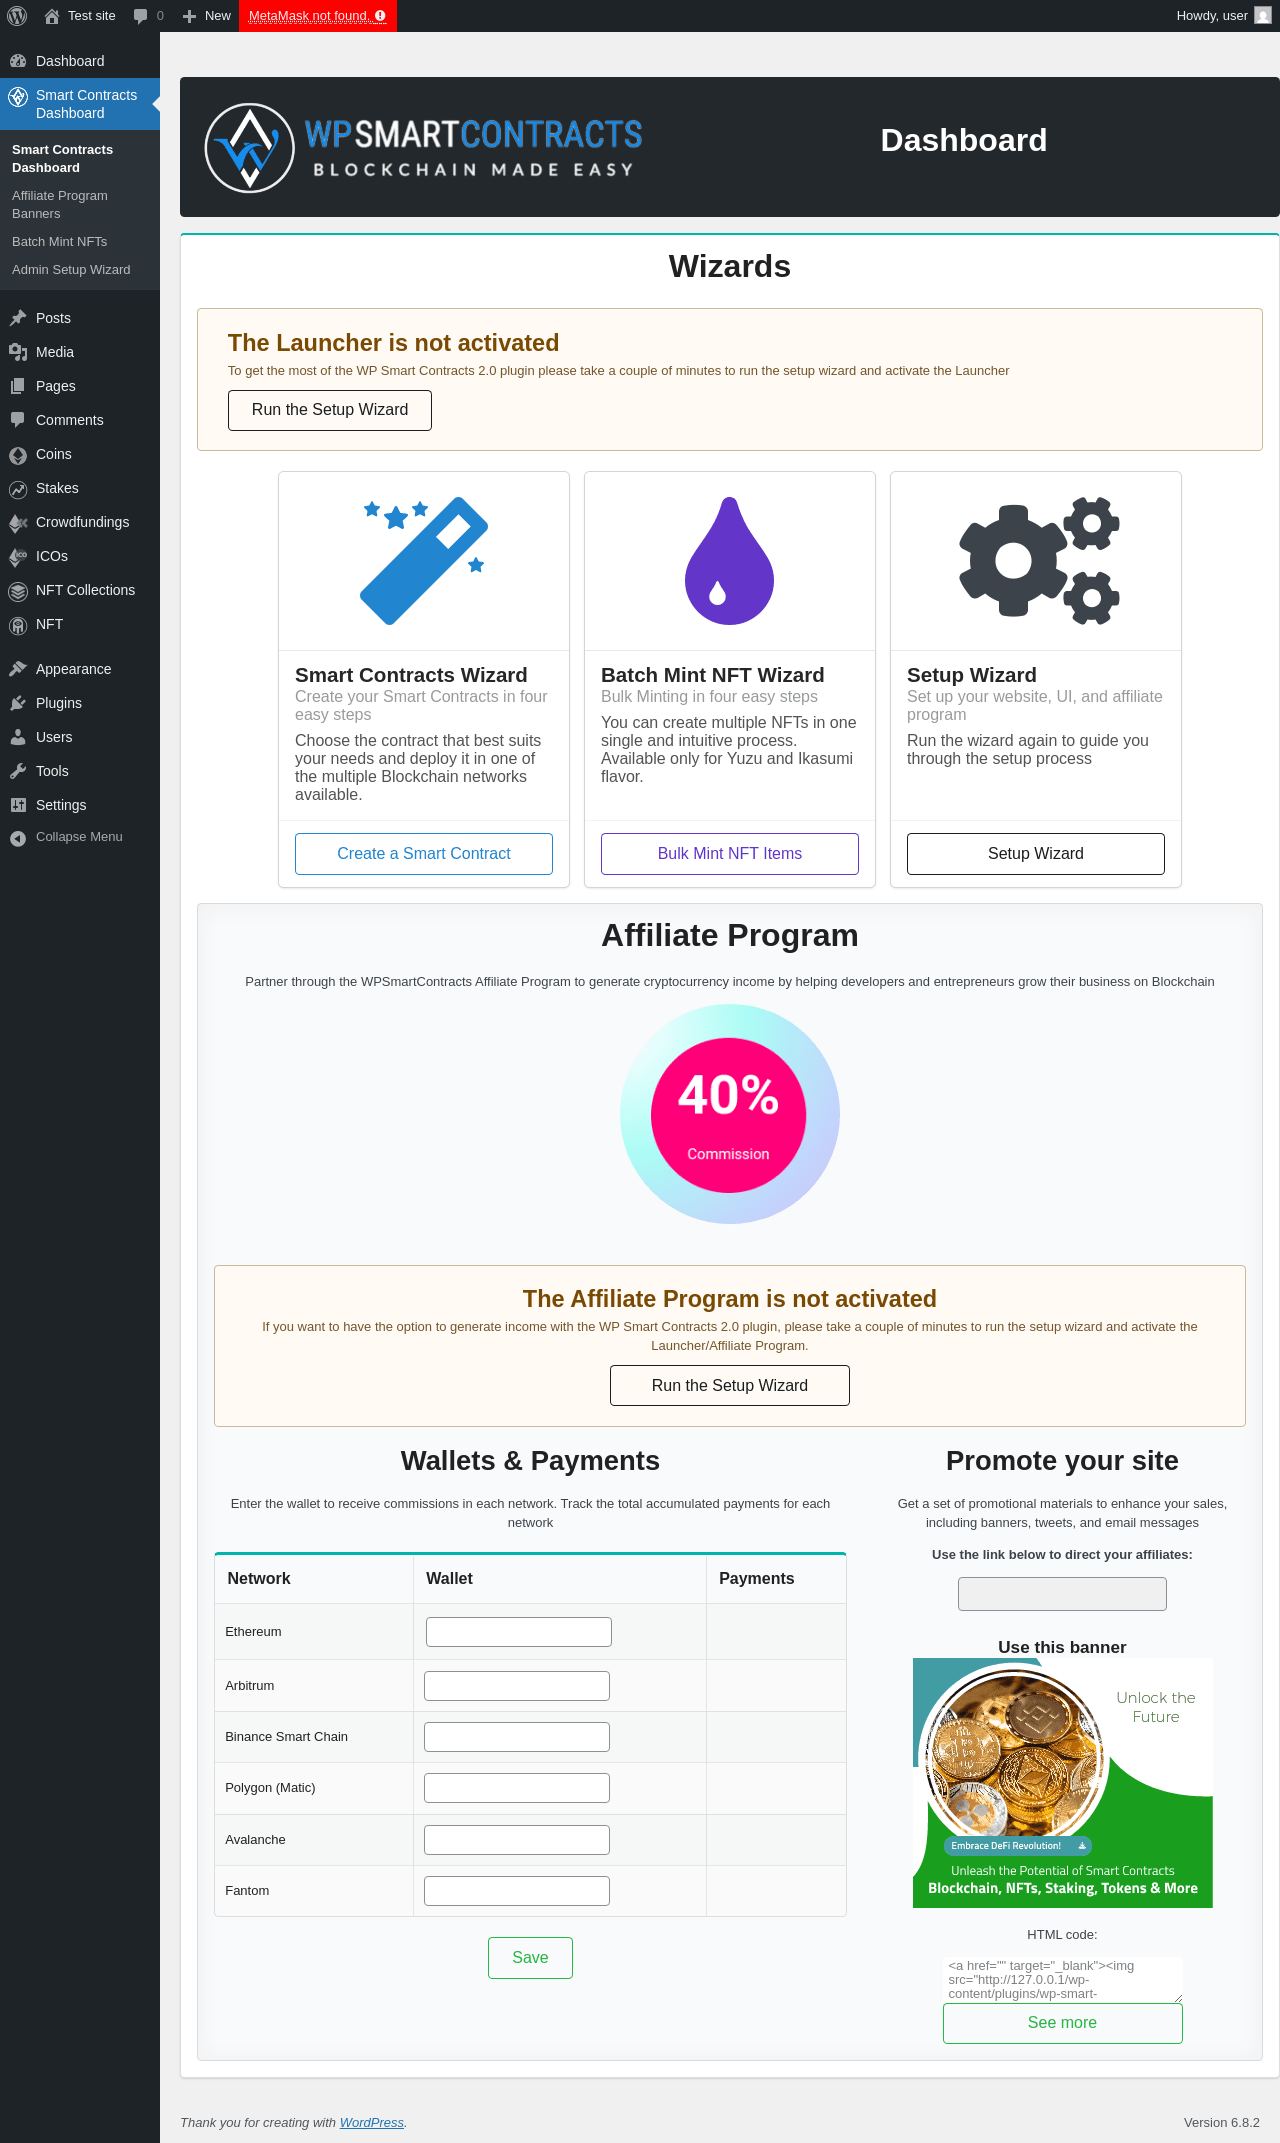1280x2143 pixels.
Task: Open the Crowdfundings sidebar item
Action: coord(80,522)
